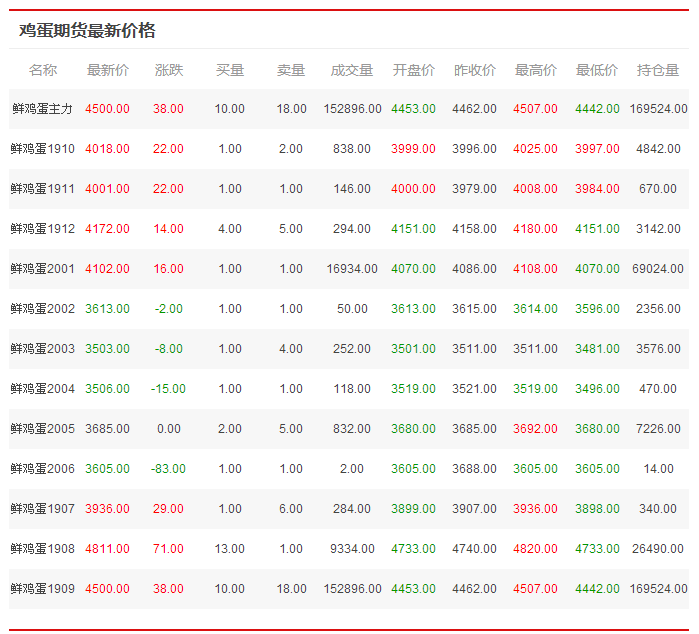Click change value -83.00 for 鲜鸡蛋2006

pos(169,469)
